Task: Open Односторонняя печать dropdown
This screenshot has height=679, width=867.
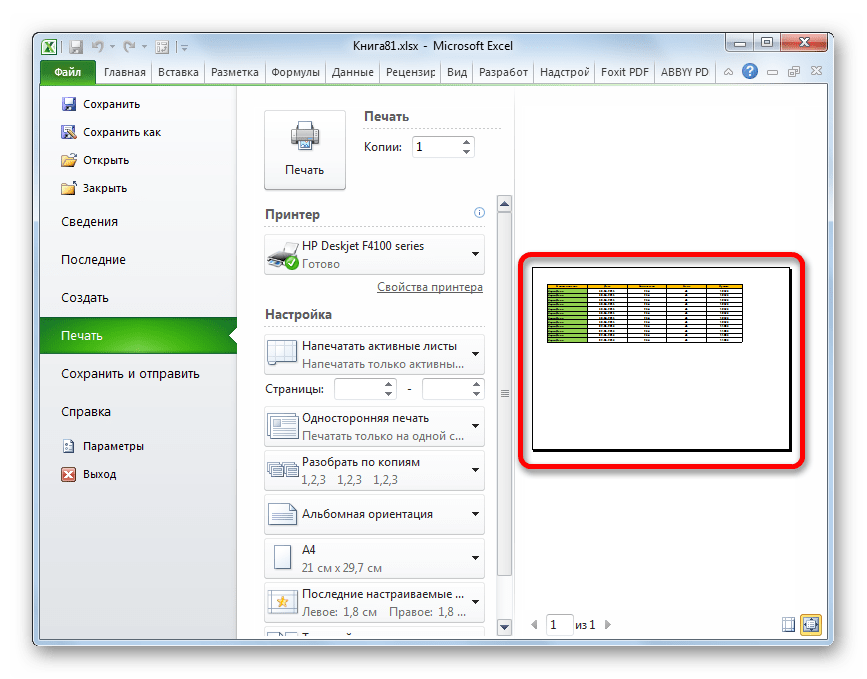Action: 374,426
